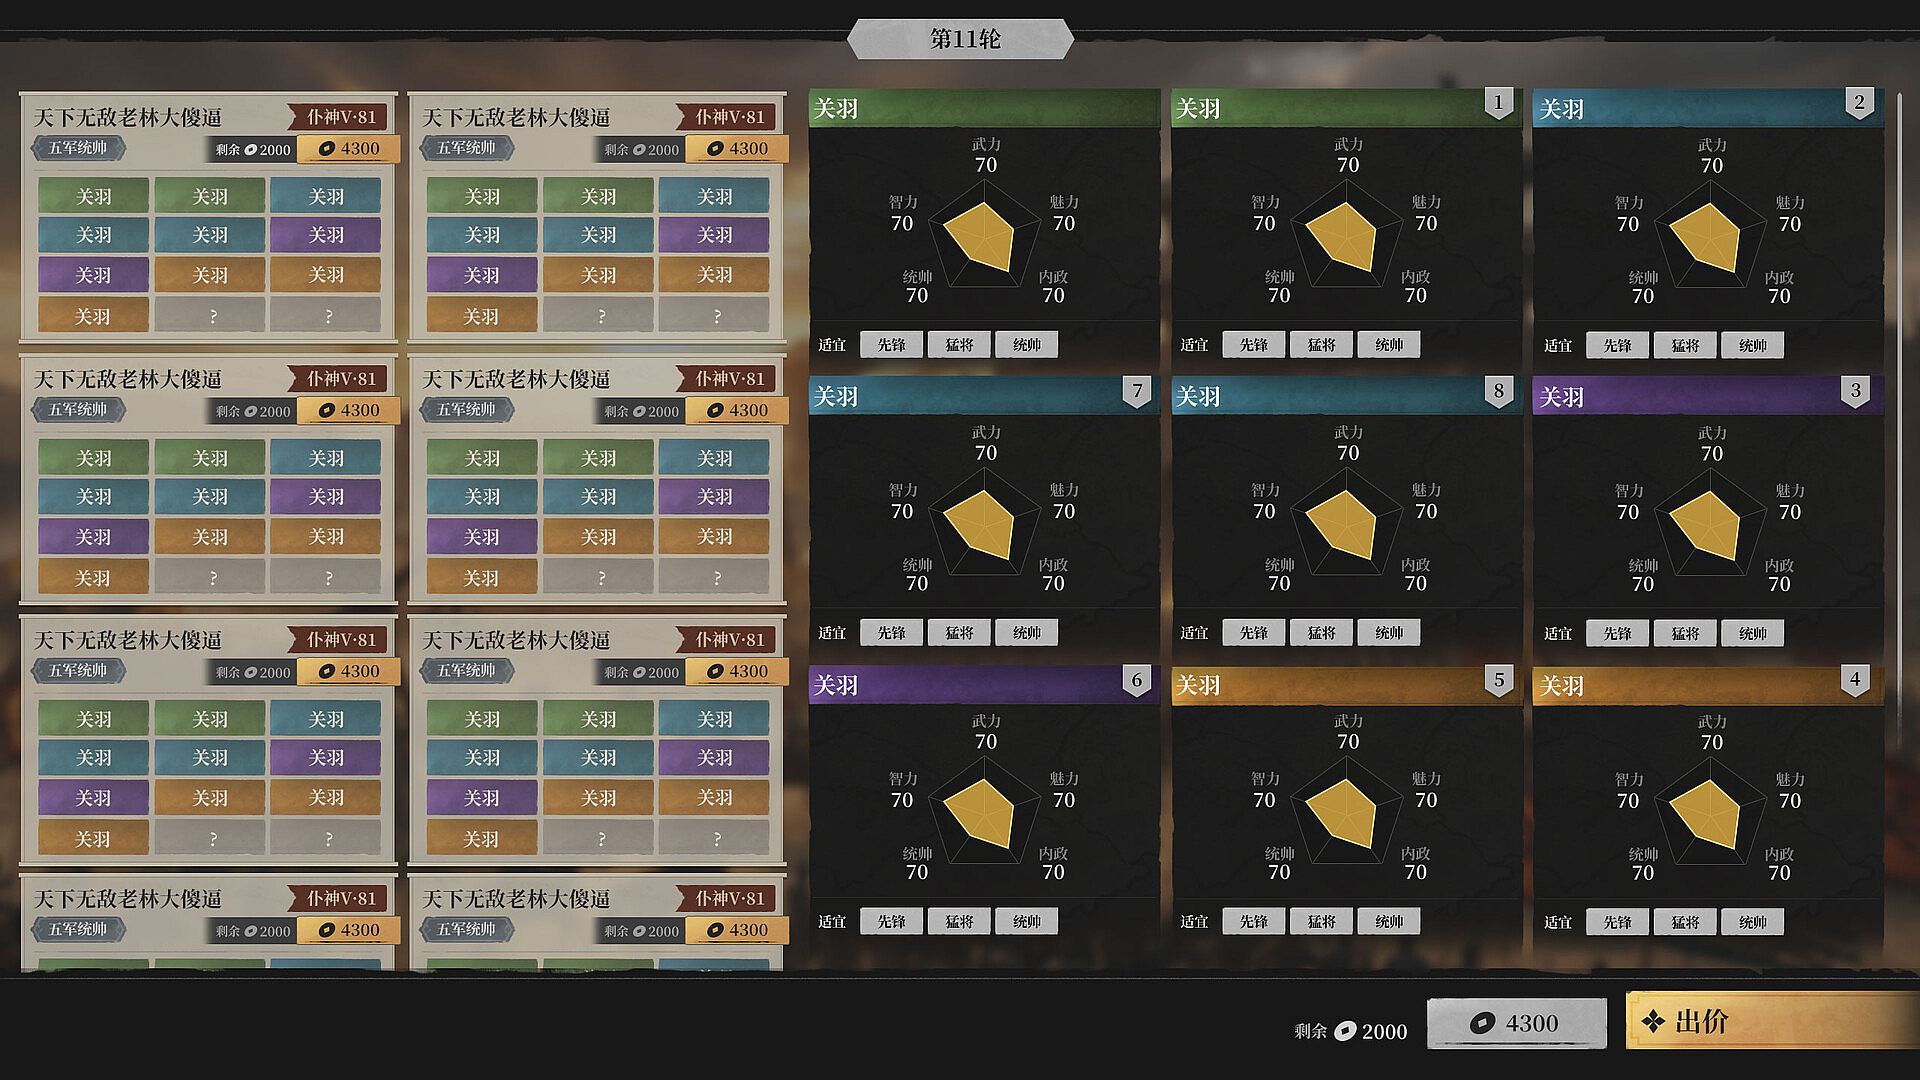Select the 猛将 tag on card 1
The width and height of the screenshot is (1920, 1080).
[1321, 345]
